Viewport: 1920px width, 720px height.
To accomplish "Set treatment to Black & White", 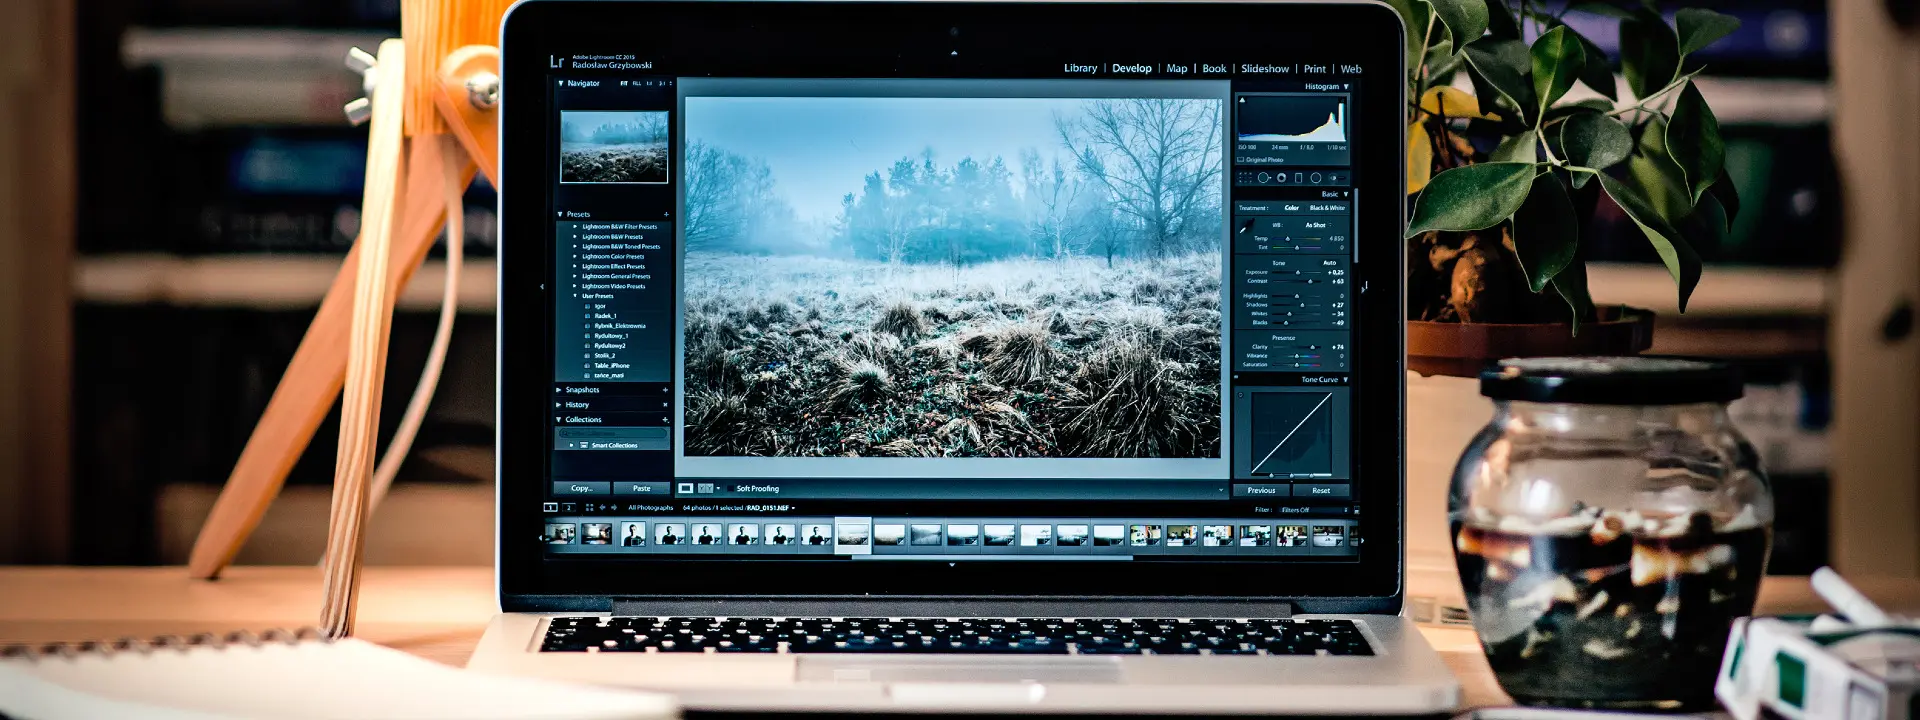I will 1327,208.
